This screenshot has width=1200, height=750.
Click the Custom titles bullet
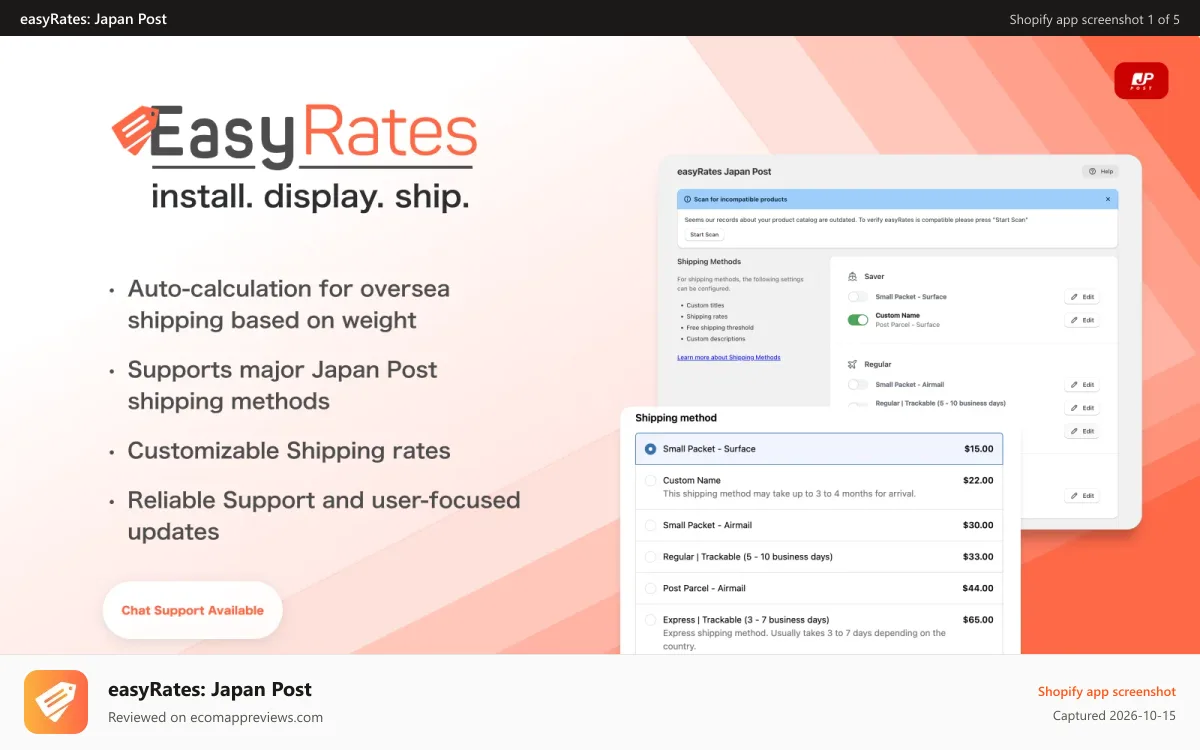[705, 305]
